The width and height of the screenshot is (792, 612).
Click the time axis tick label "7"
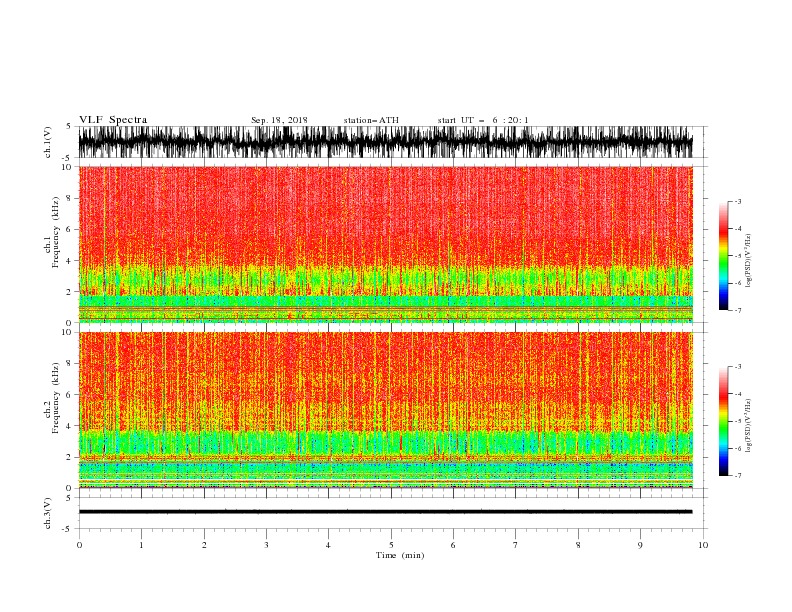pos(516,545)
